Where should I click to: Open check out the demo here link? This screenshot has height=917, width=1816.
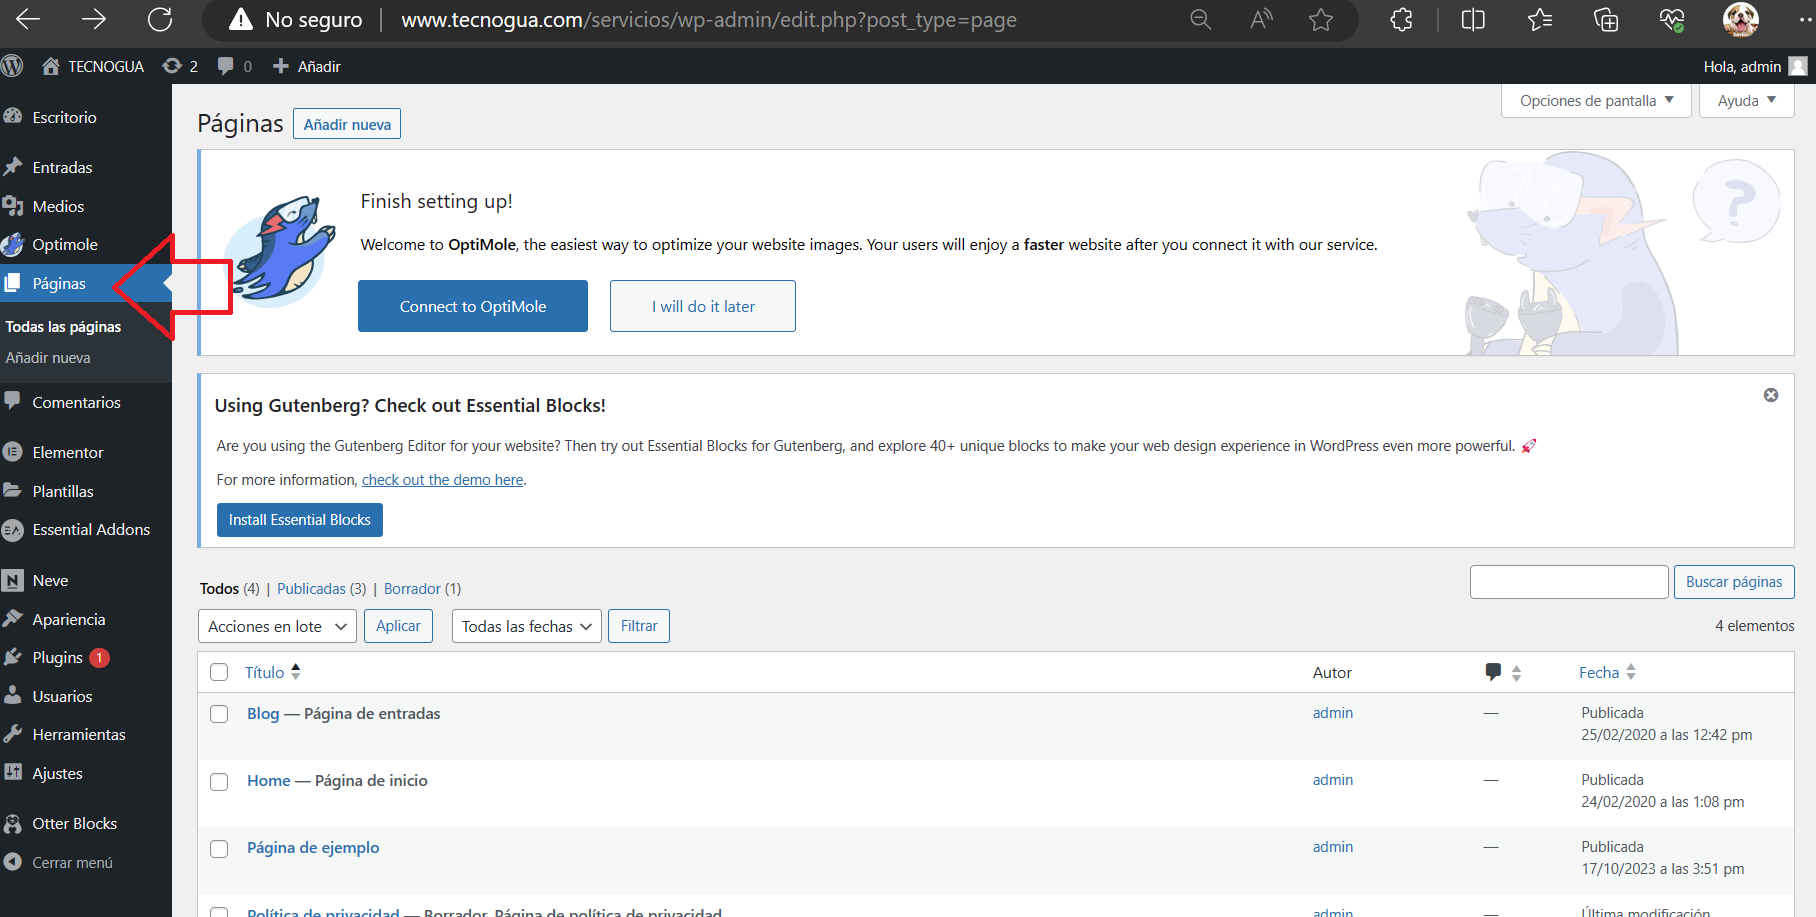[443, 480]
